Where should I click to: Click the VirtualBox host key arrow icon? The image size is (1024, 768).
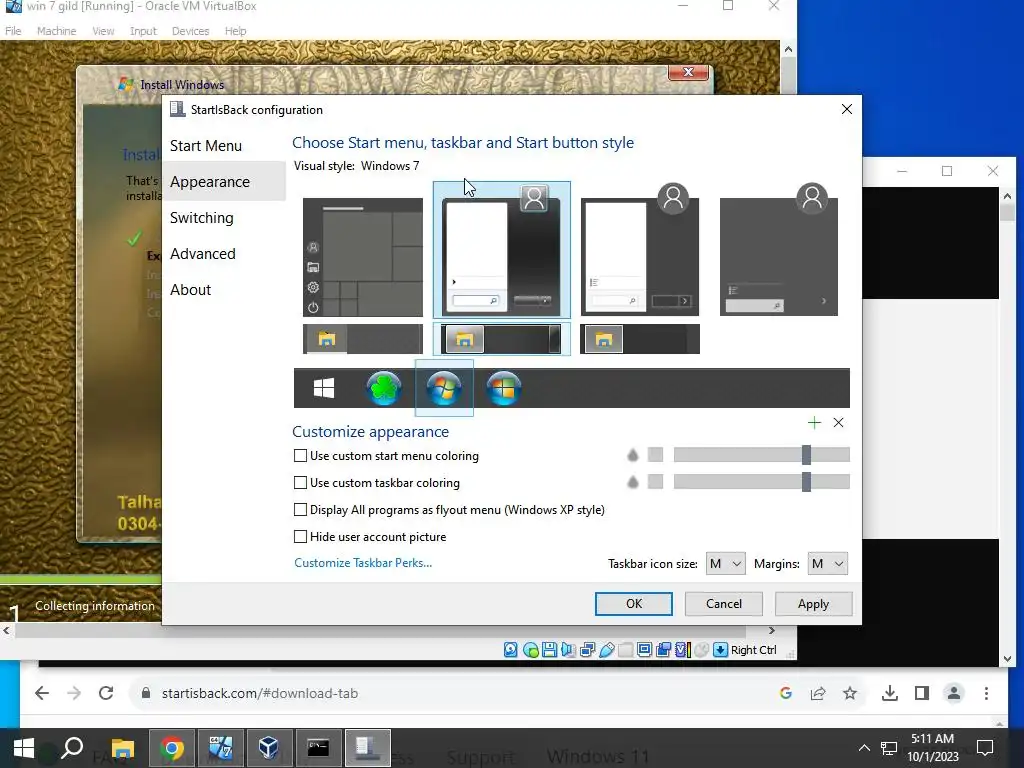720,650
